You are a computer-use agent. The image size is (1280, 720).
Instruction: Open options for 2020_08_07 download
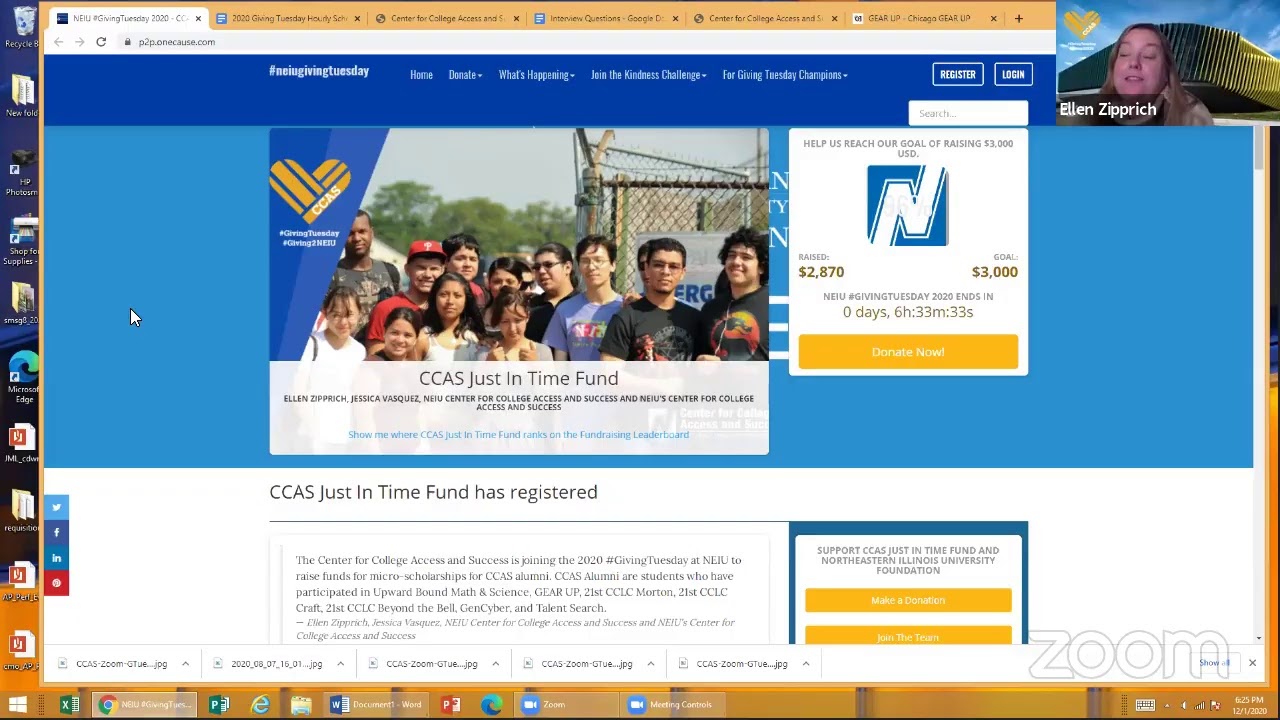click(x=340, y=664)
